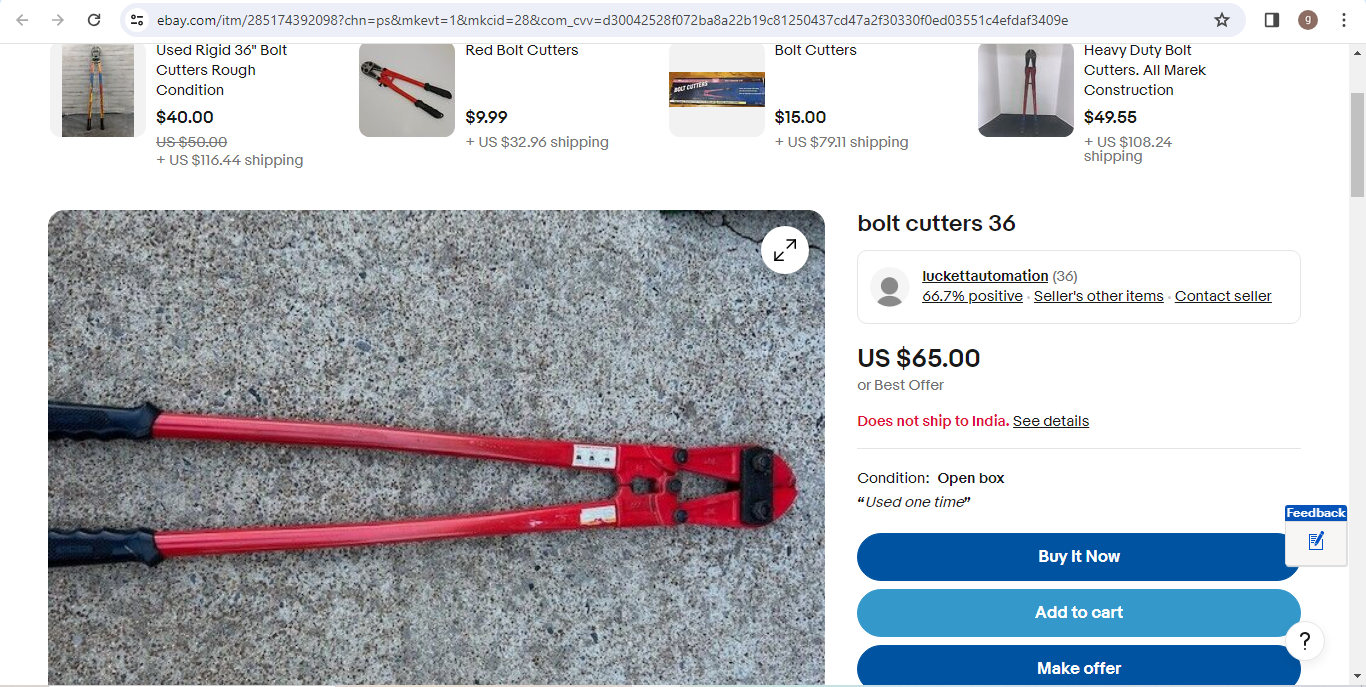Add the bolt cutters to cart

pos(1079,613)
